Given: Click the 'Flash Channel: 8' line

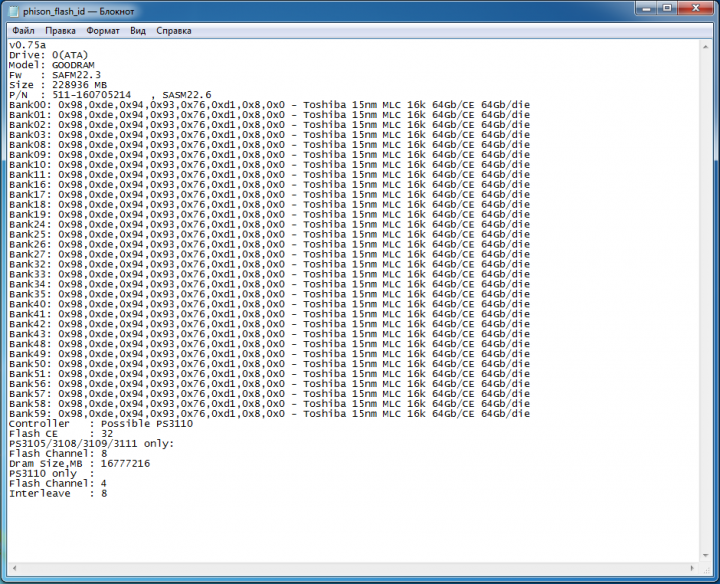Looking at the screenshot, I should [x=58, y=454].
